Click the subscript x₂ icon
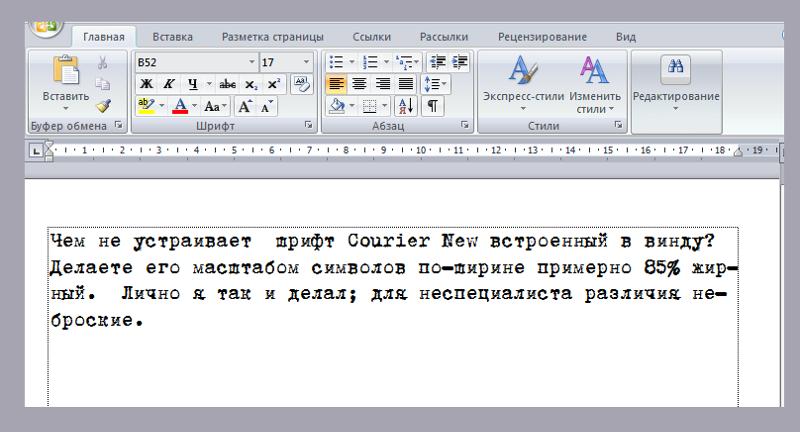Viewport: 800px width, 432px height. coord(251,84)
